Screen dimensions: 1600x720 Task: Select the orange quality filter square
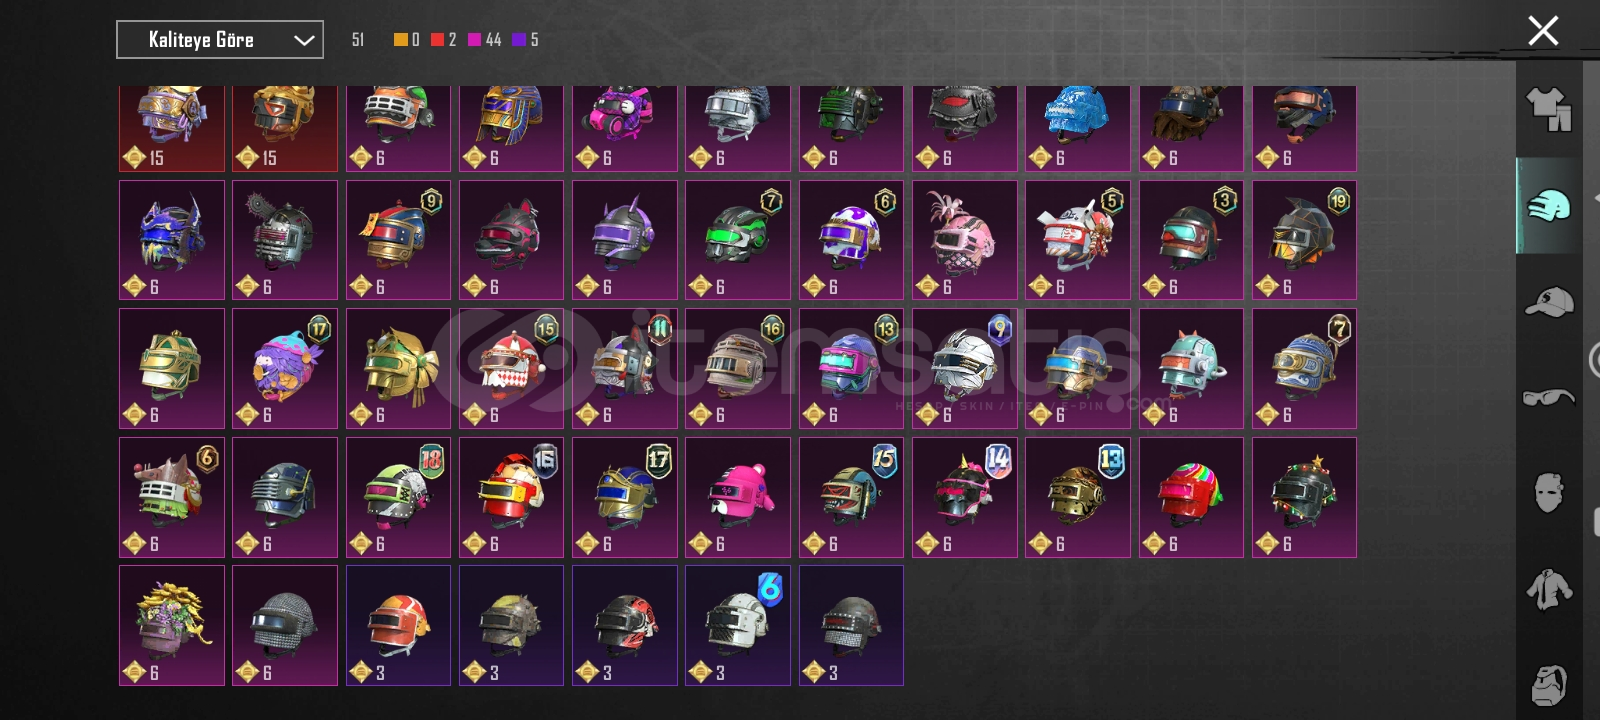click(401, 40)
